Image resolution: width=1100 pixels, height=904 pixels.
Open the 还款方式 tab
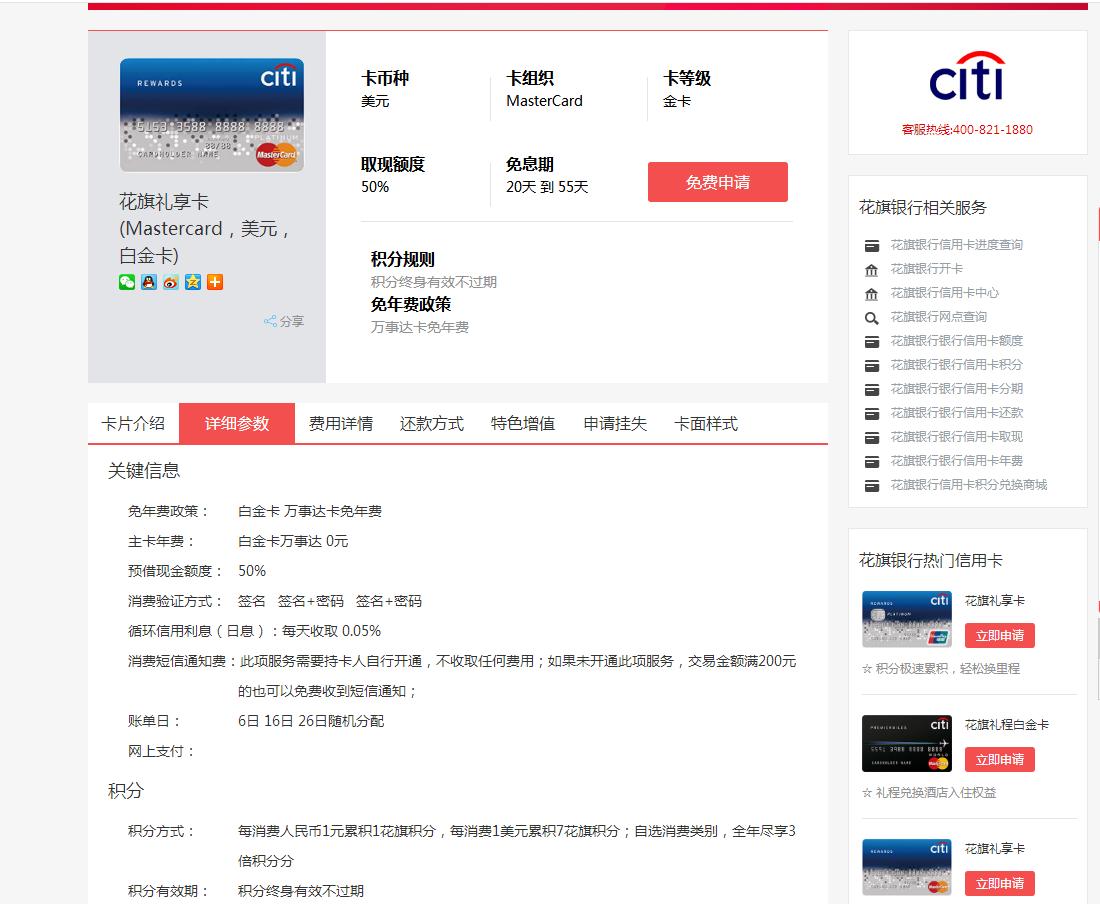click(x=430, y=423)
